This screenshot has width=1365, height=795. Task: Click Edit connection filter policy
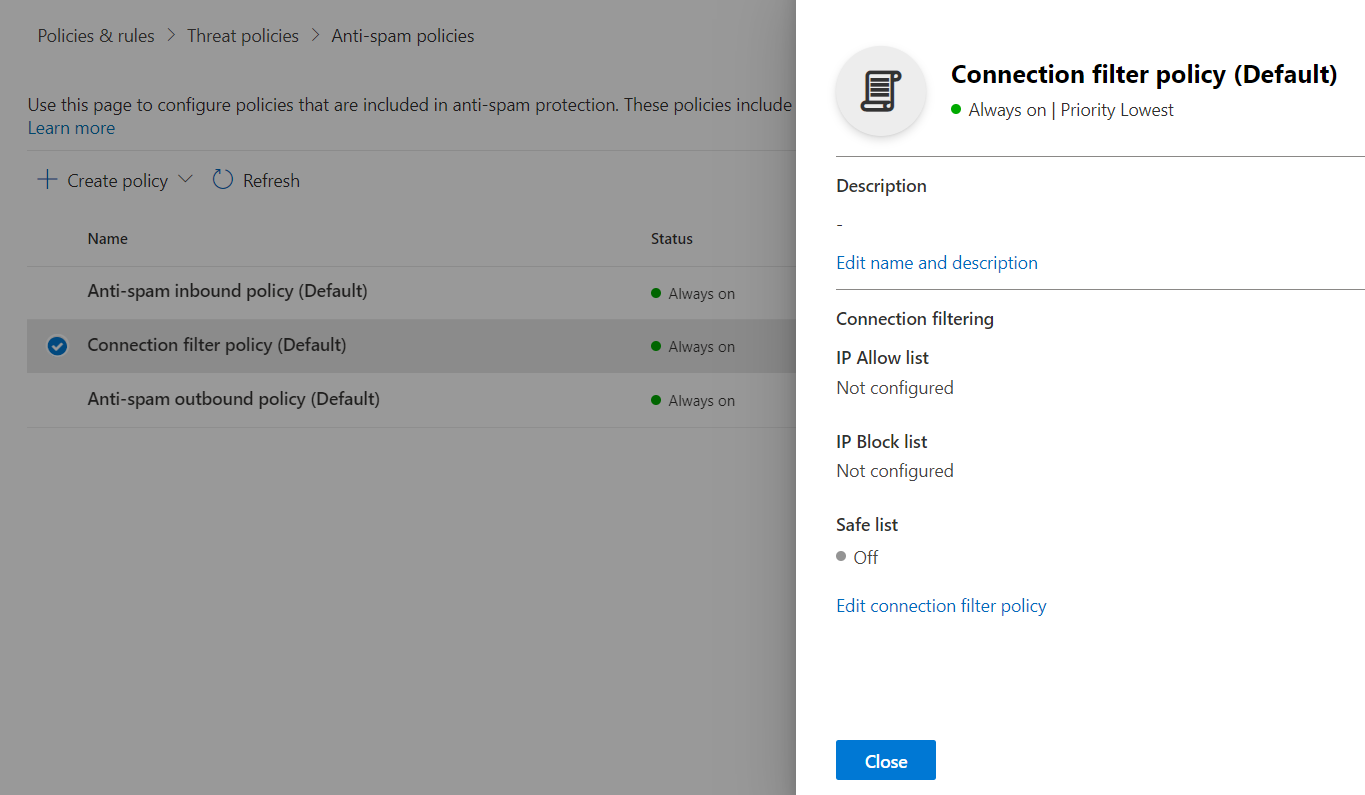click(x=940, y=605)
